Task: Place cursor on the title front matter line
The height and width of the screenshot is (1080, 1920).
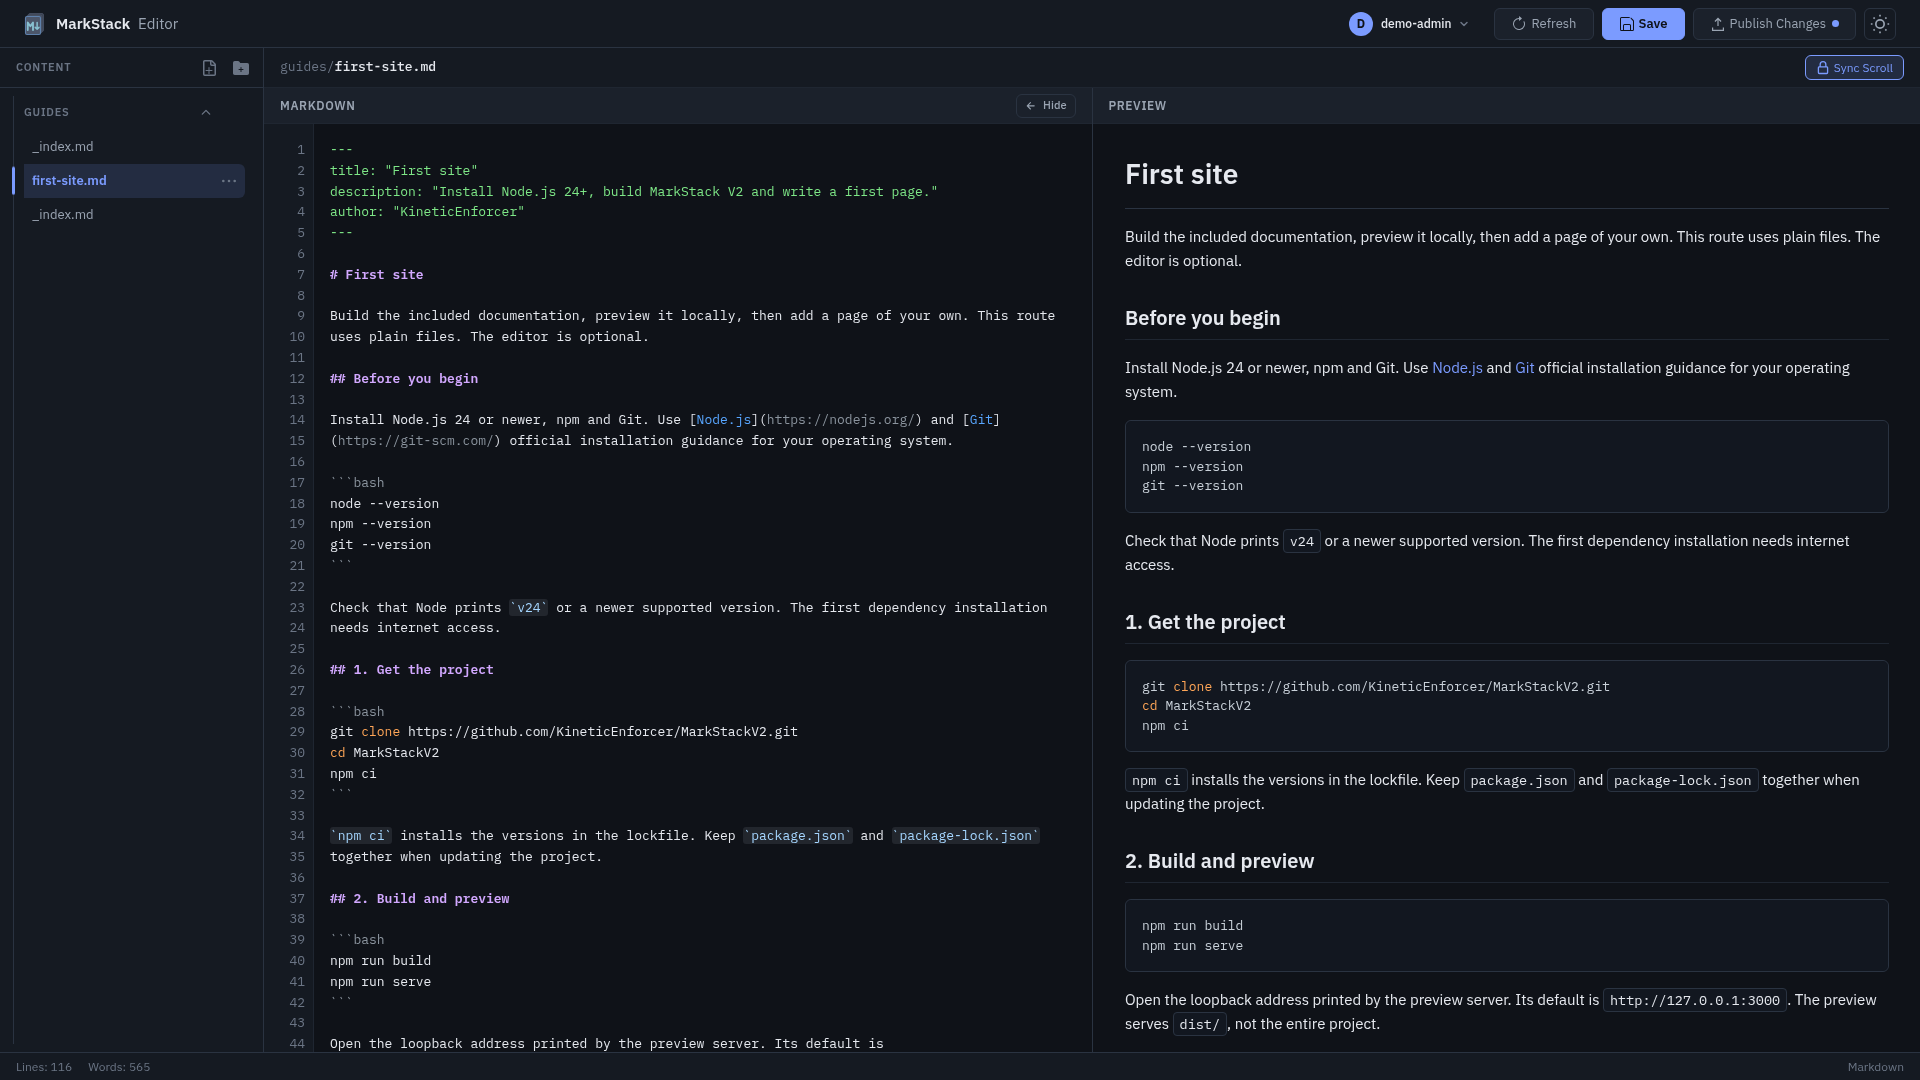Action: point(404,171)
